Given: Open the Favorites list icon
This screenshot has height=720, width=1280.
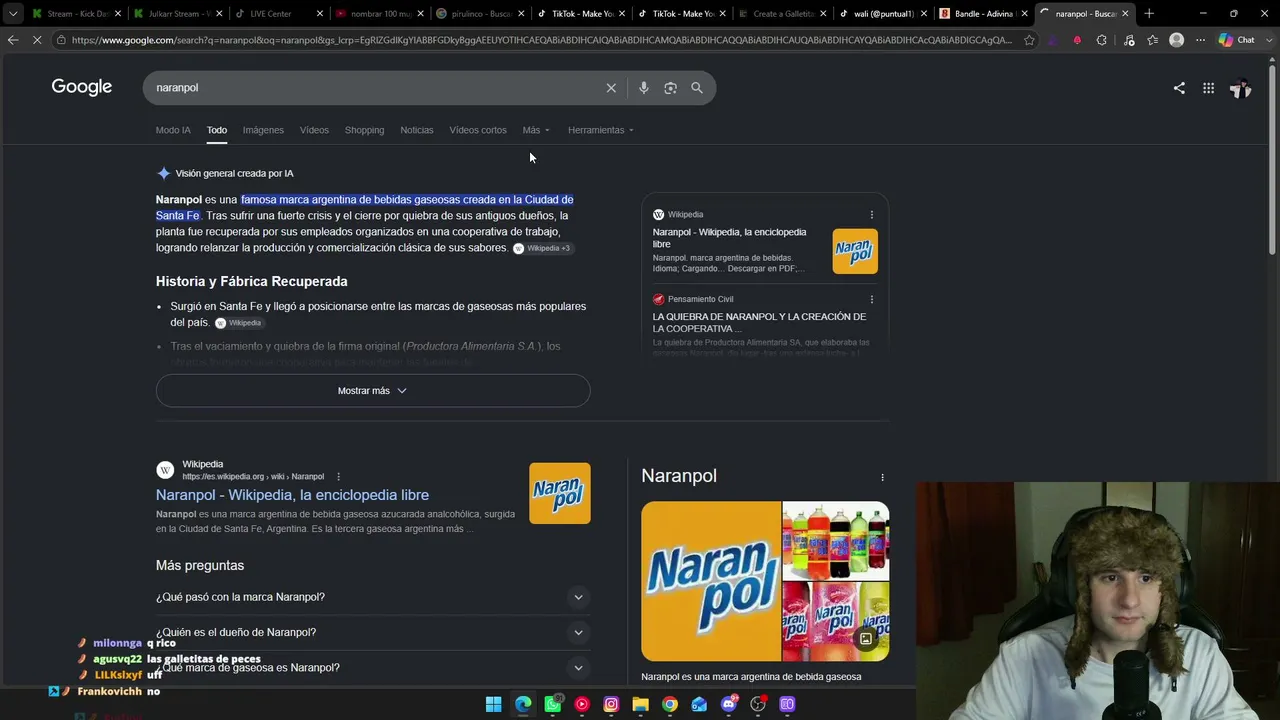Looking at the screenshot, I should (1153, 40).
